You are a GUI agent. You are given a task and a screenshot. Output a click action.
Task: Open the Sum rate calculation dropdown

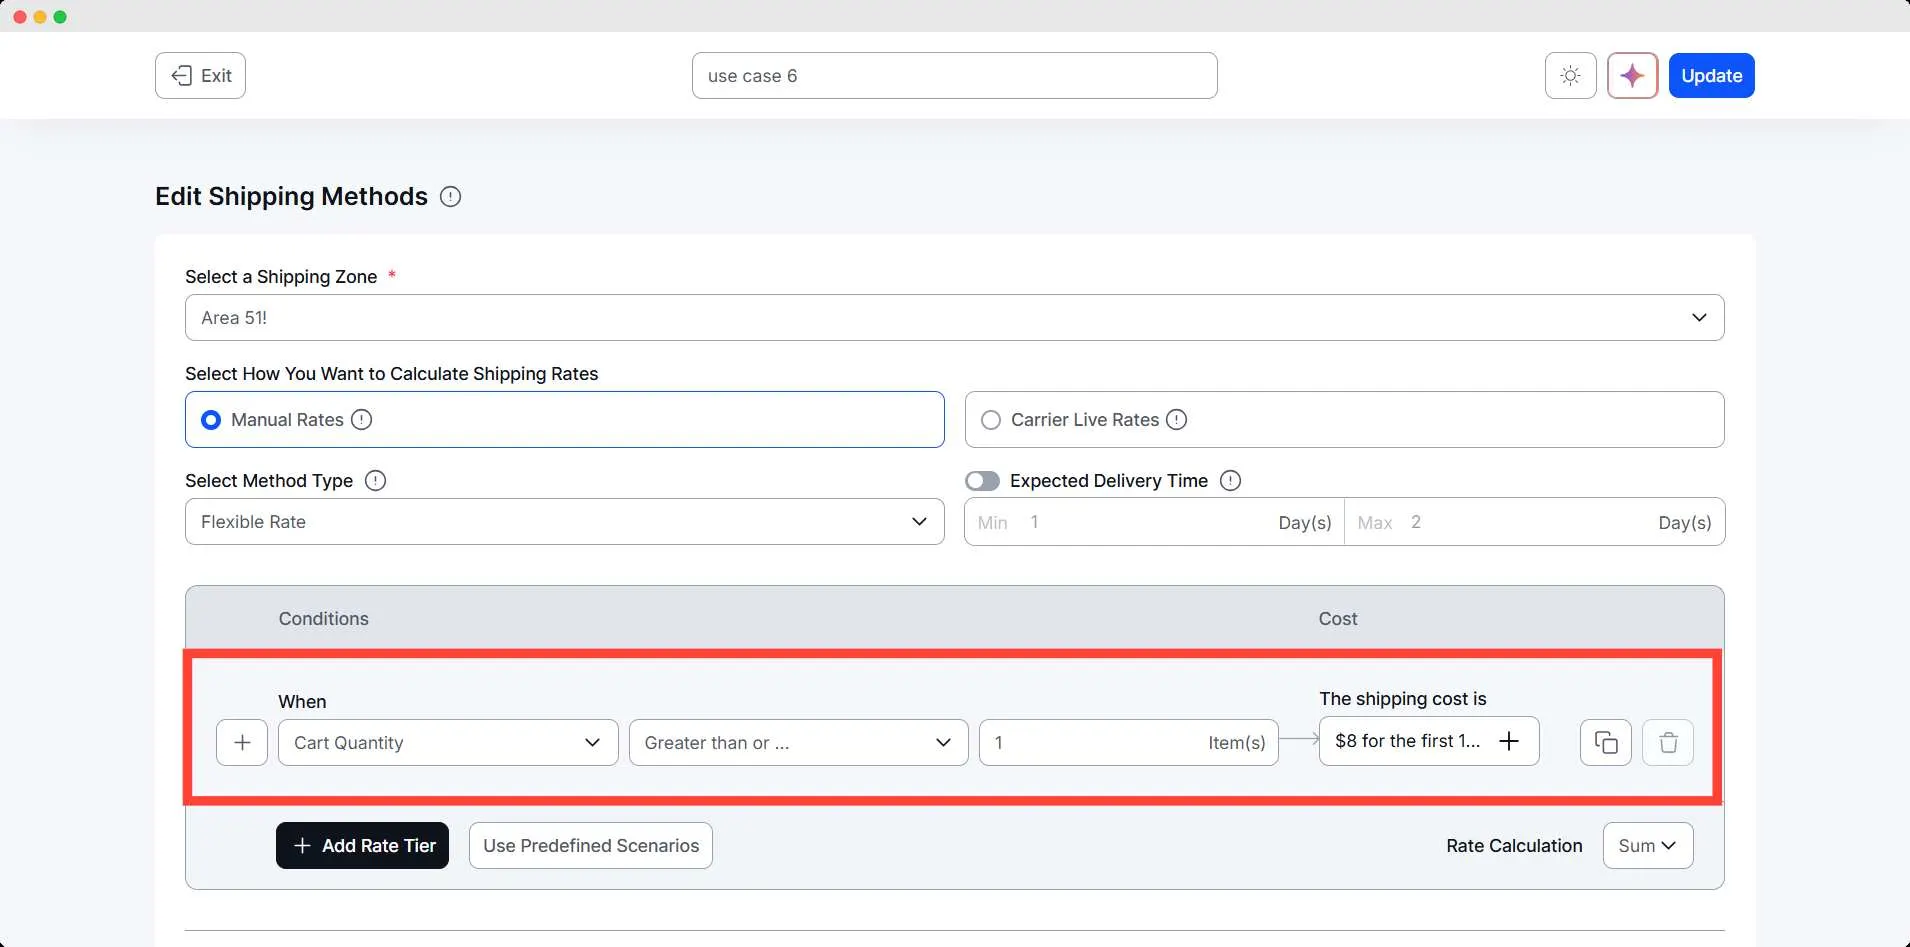(1647, 846)
